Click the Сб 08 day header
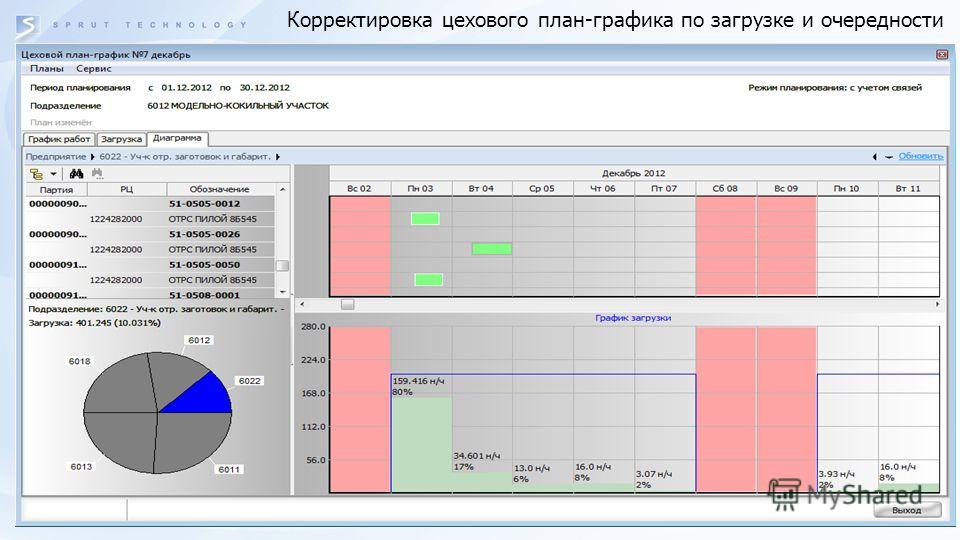 tap(725, 189)
